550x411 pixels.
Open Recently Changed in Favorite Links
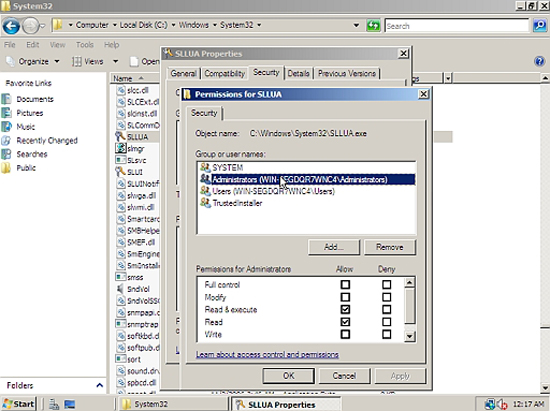click(x=47, y=140)
